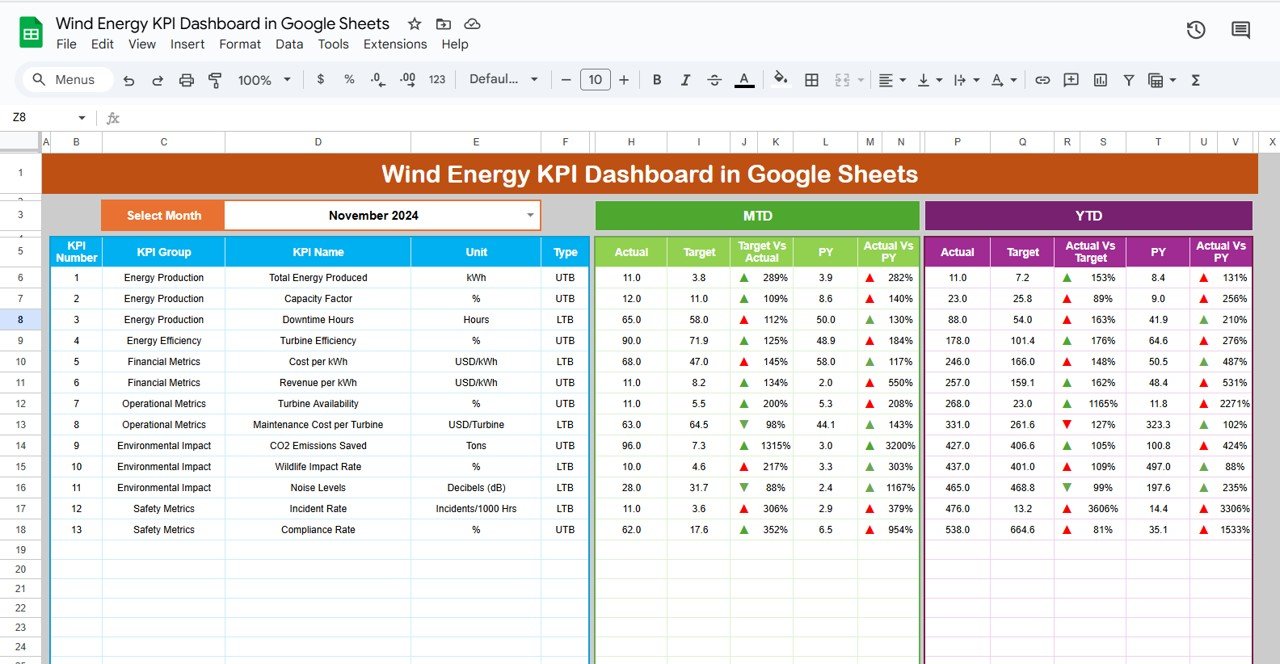The image size is (1280, 664).
Task: Open the text color picker
Action: (x=744, y=80)
